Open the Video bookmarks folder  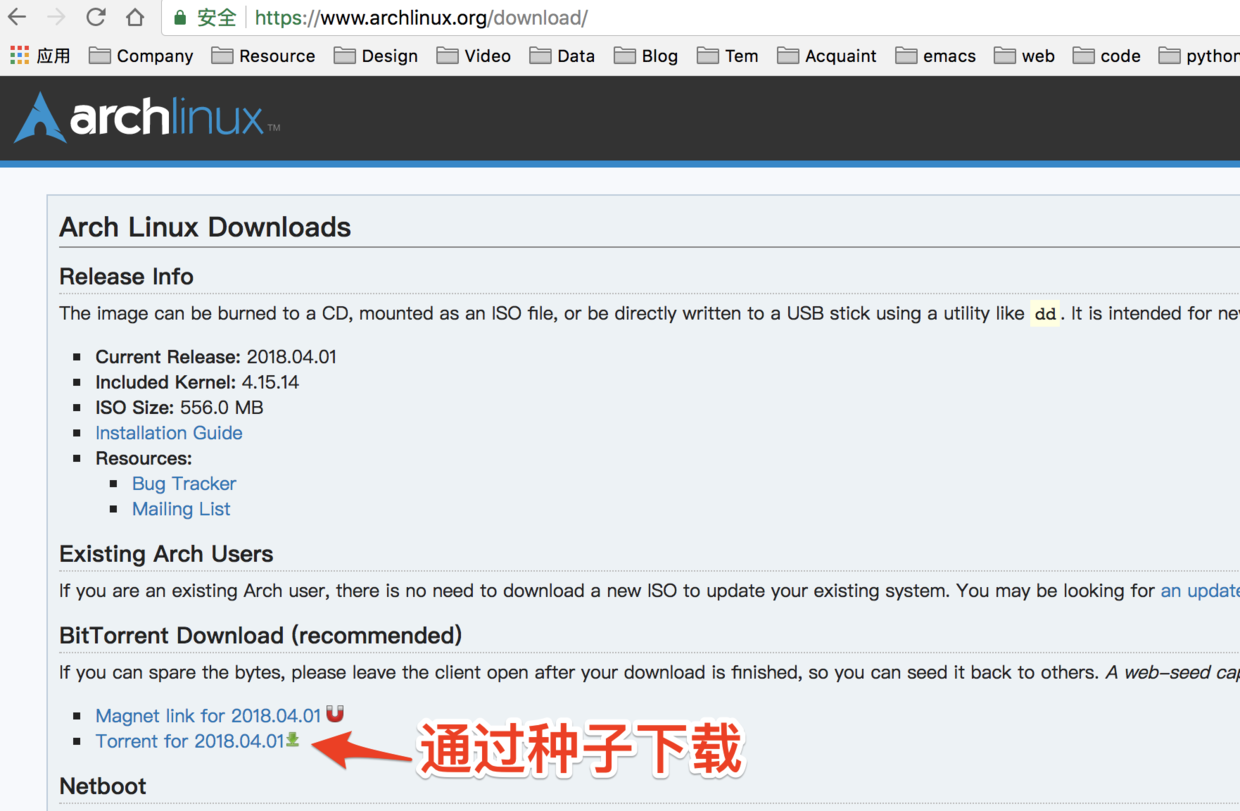[474, 56]
